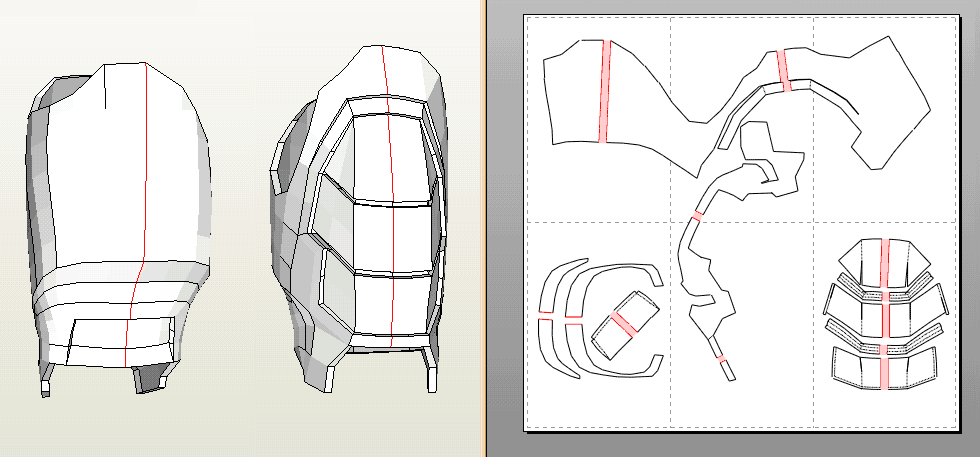Select the tilted rectangular piece inside the C-shaped arc
This screenshot has width=980, height=457.
(x=624, y=324)
